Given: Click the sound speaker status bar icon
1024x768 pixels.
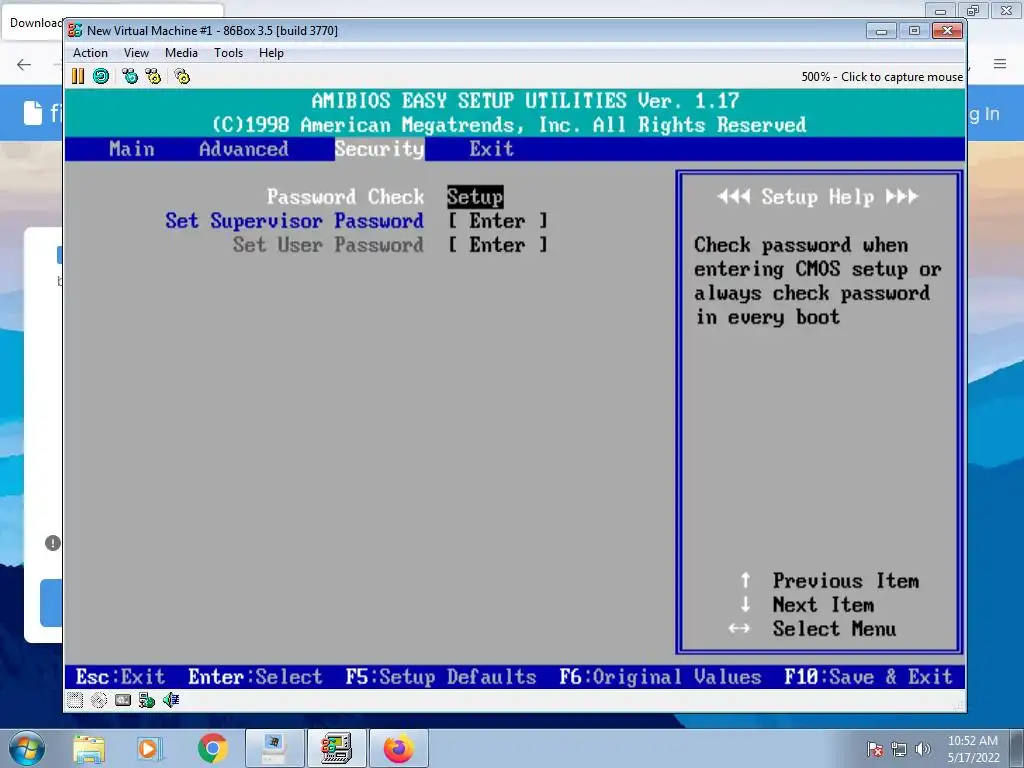Looking at the screenshot, I should click(x=171, y=701).
